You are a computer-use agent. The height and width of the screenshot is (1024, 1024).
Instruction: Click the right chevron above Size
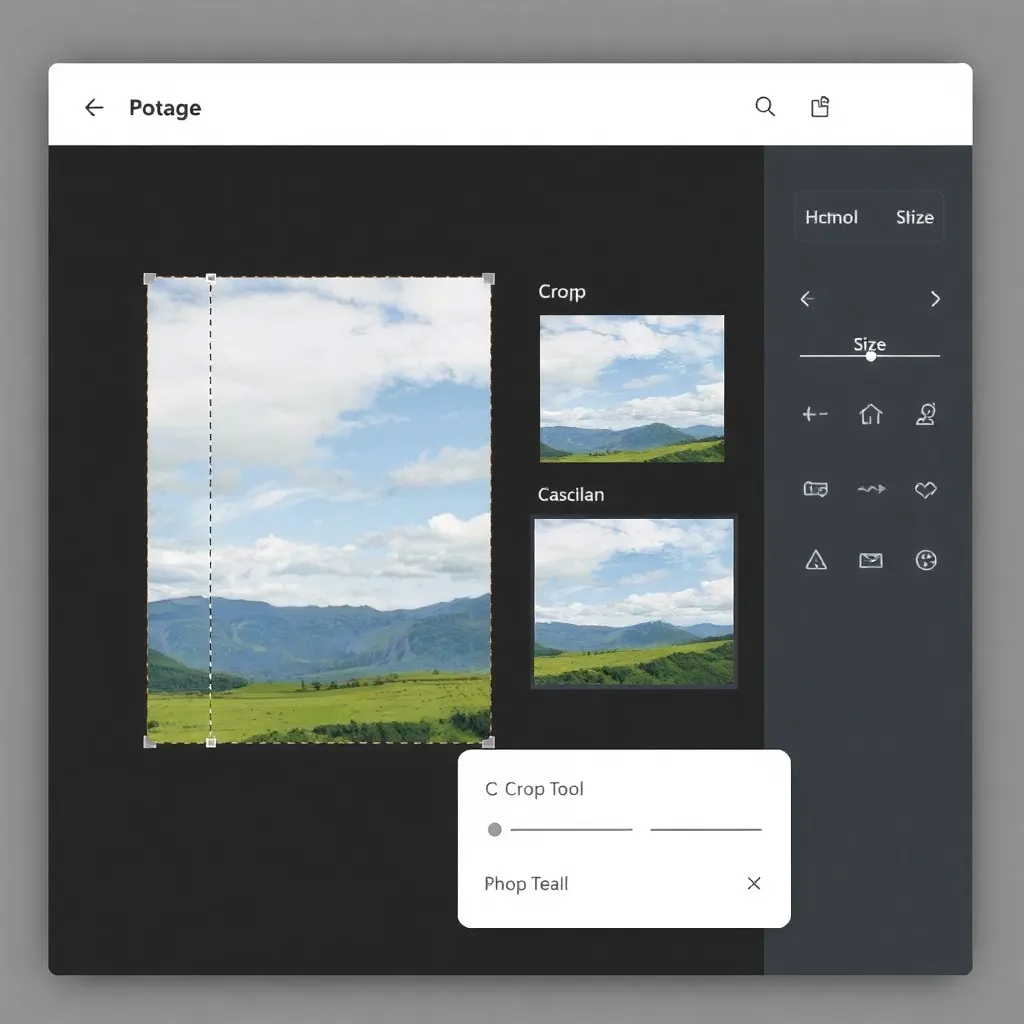click(x=935, y=298)
